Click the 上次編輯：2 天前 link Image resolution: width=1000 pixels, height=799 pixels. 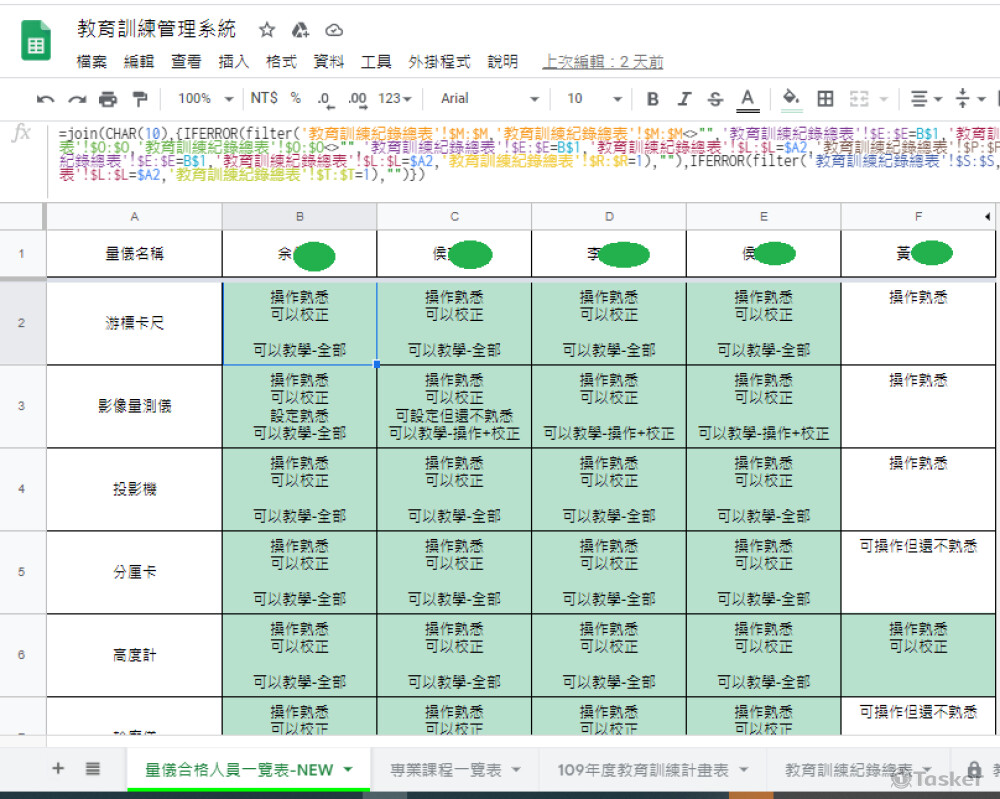tap(603, 61)
